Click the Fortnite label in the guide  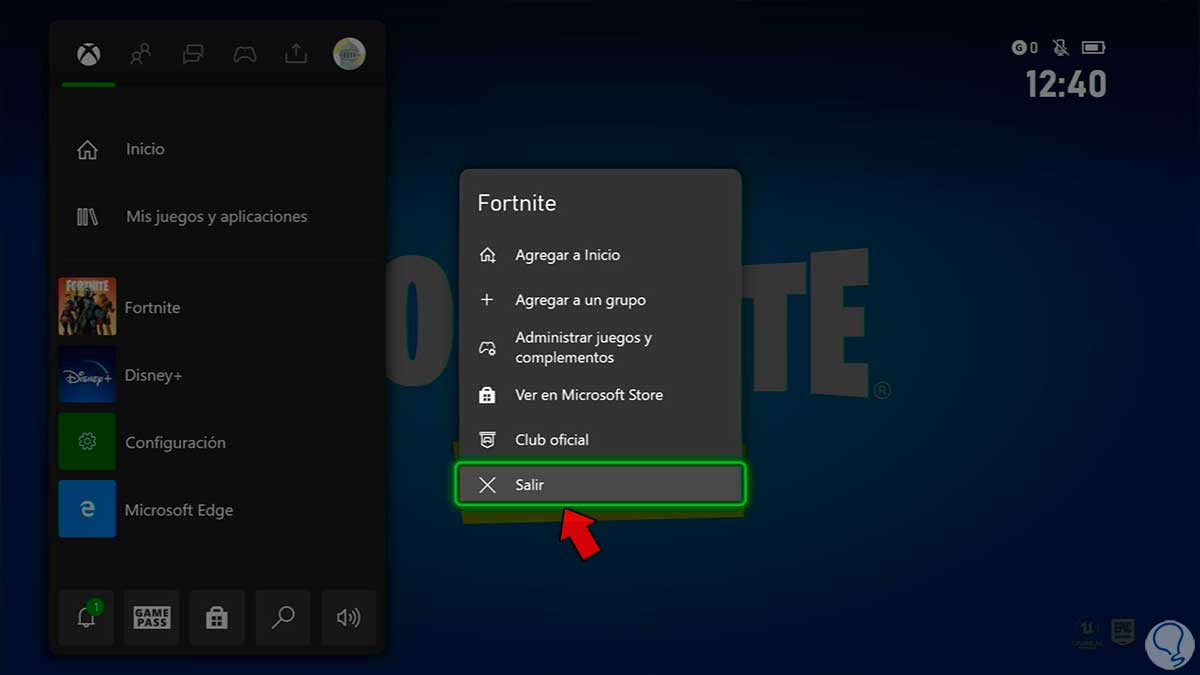tap(152, 308)
